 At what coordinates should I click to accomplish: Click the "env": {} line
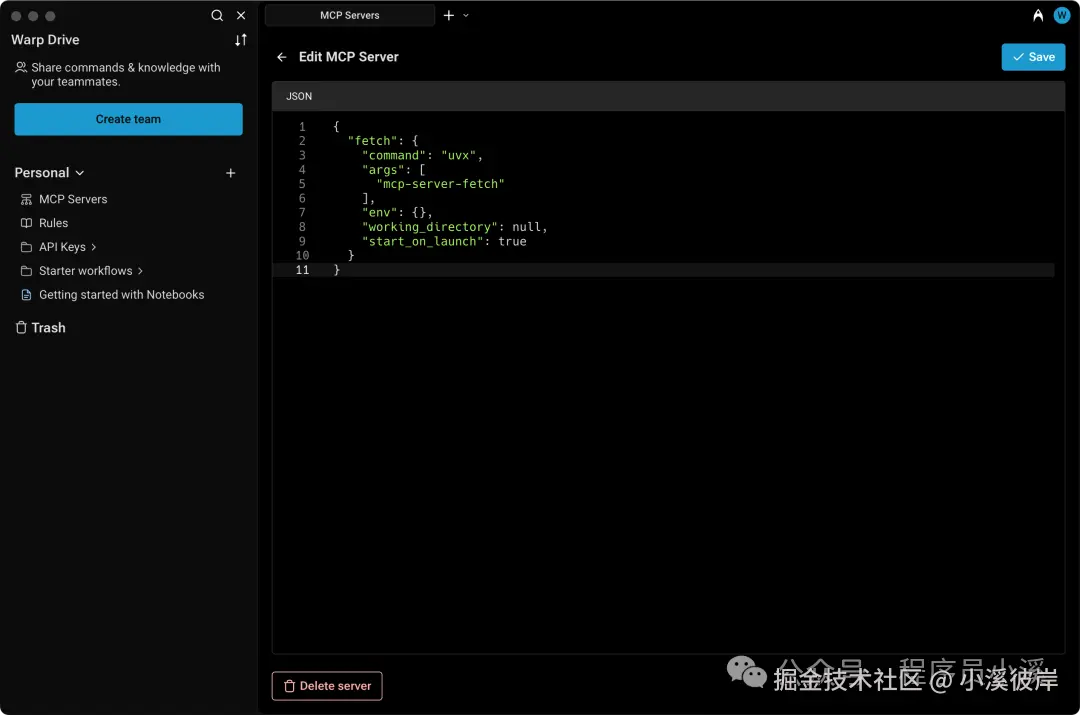397,213
